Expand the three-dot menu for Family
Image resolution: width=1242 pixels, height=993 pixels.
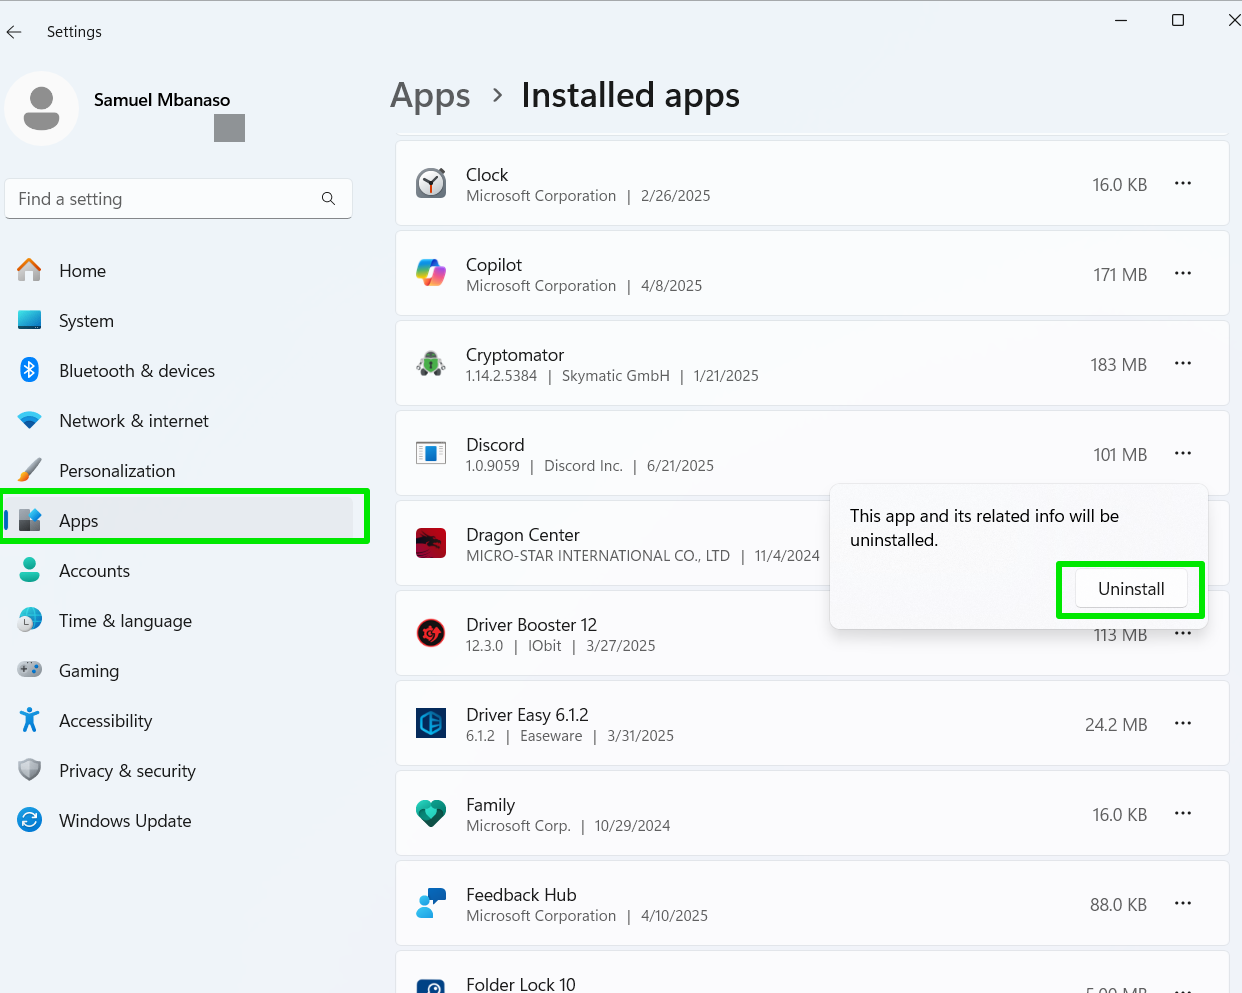pos(1183,814)
